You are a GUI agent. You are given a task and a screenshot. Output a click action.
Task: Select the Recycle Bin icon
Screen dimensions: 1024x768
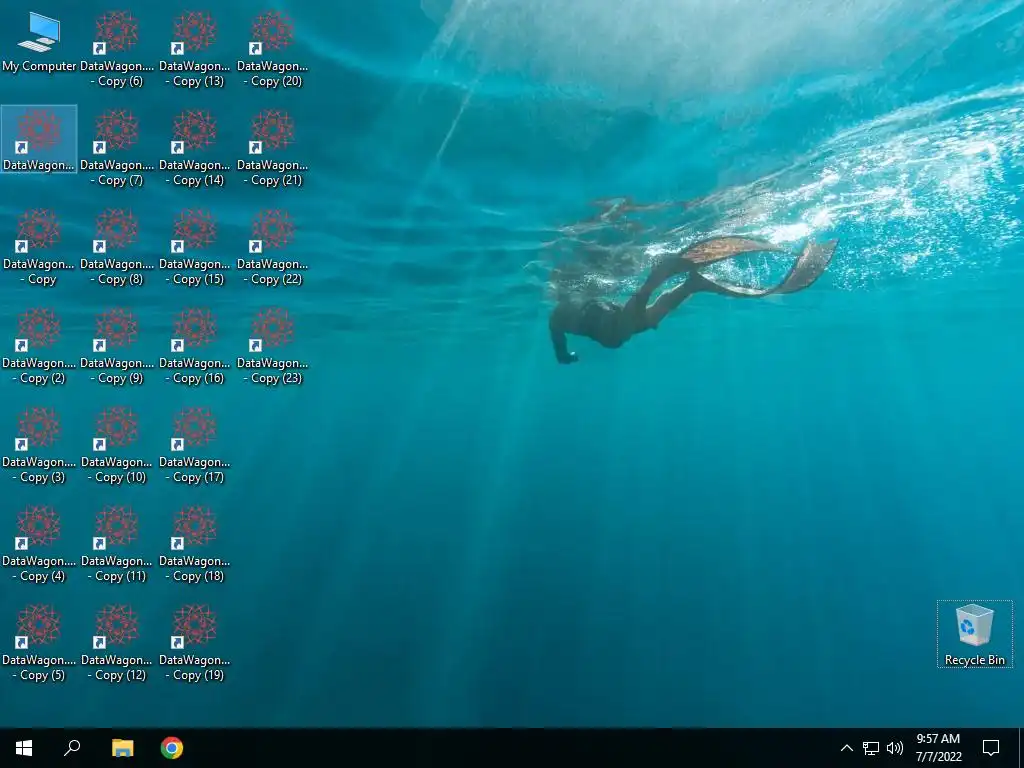(x=974, y=634)
